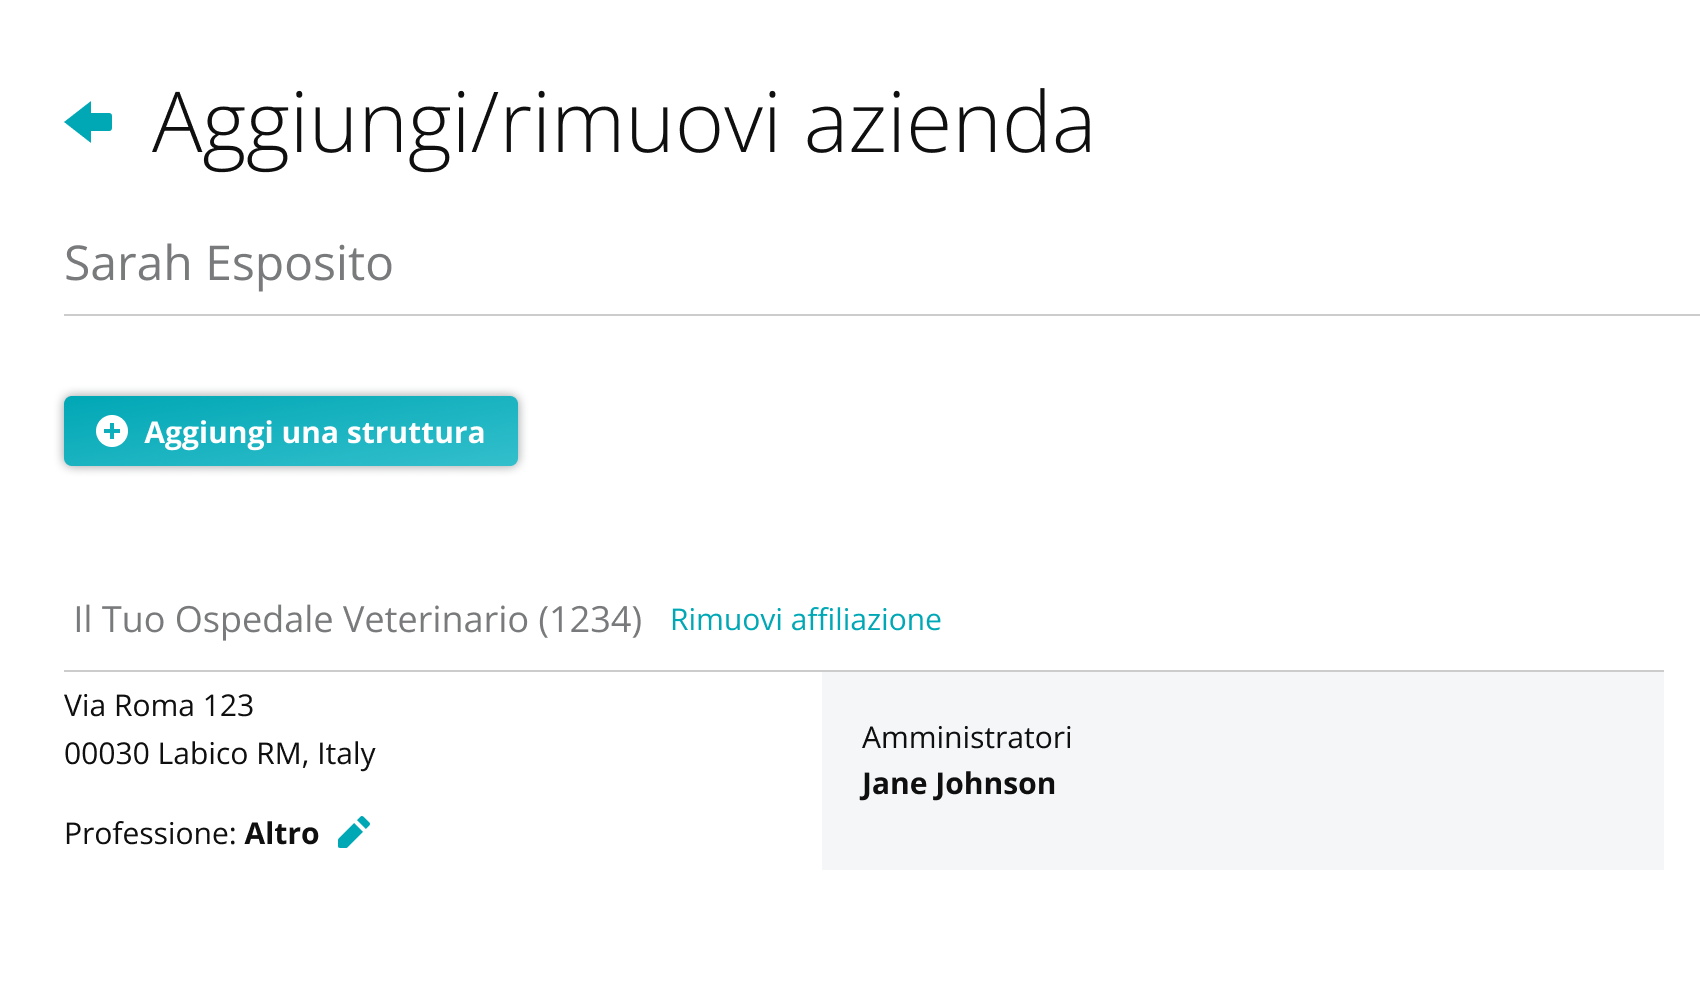The width and height of the screenshot is (1700, 1000).
Task: Go back using the teal arrow icon
Action: [x=88, y=122]
